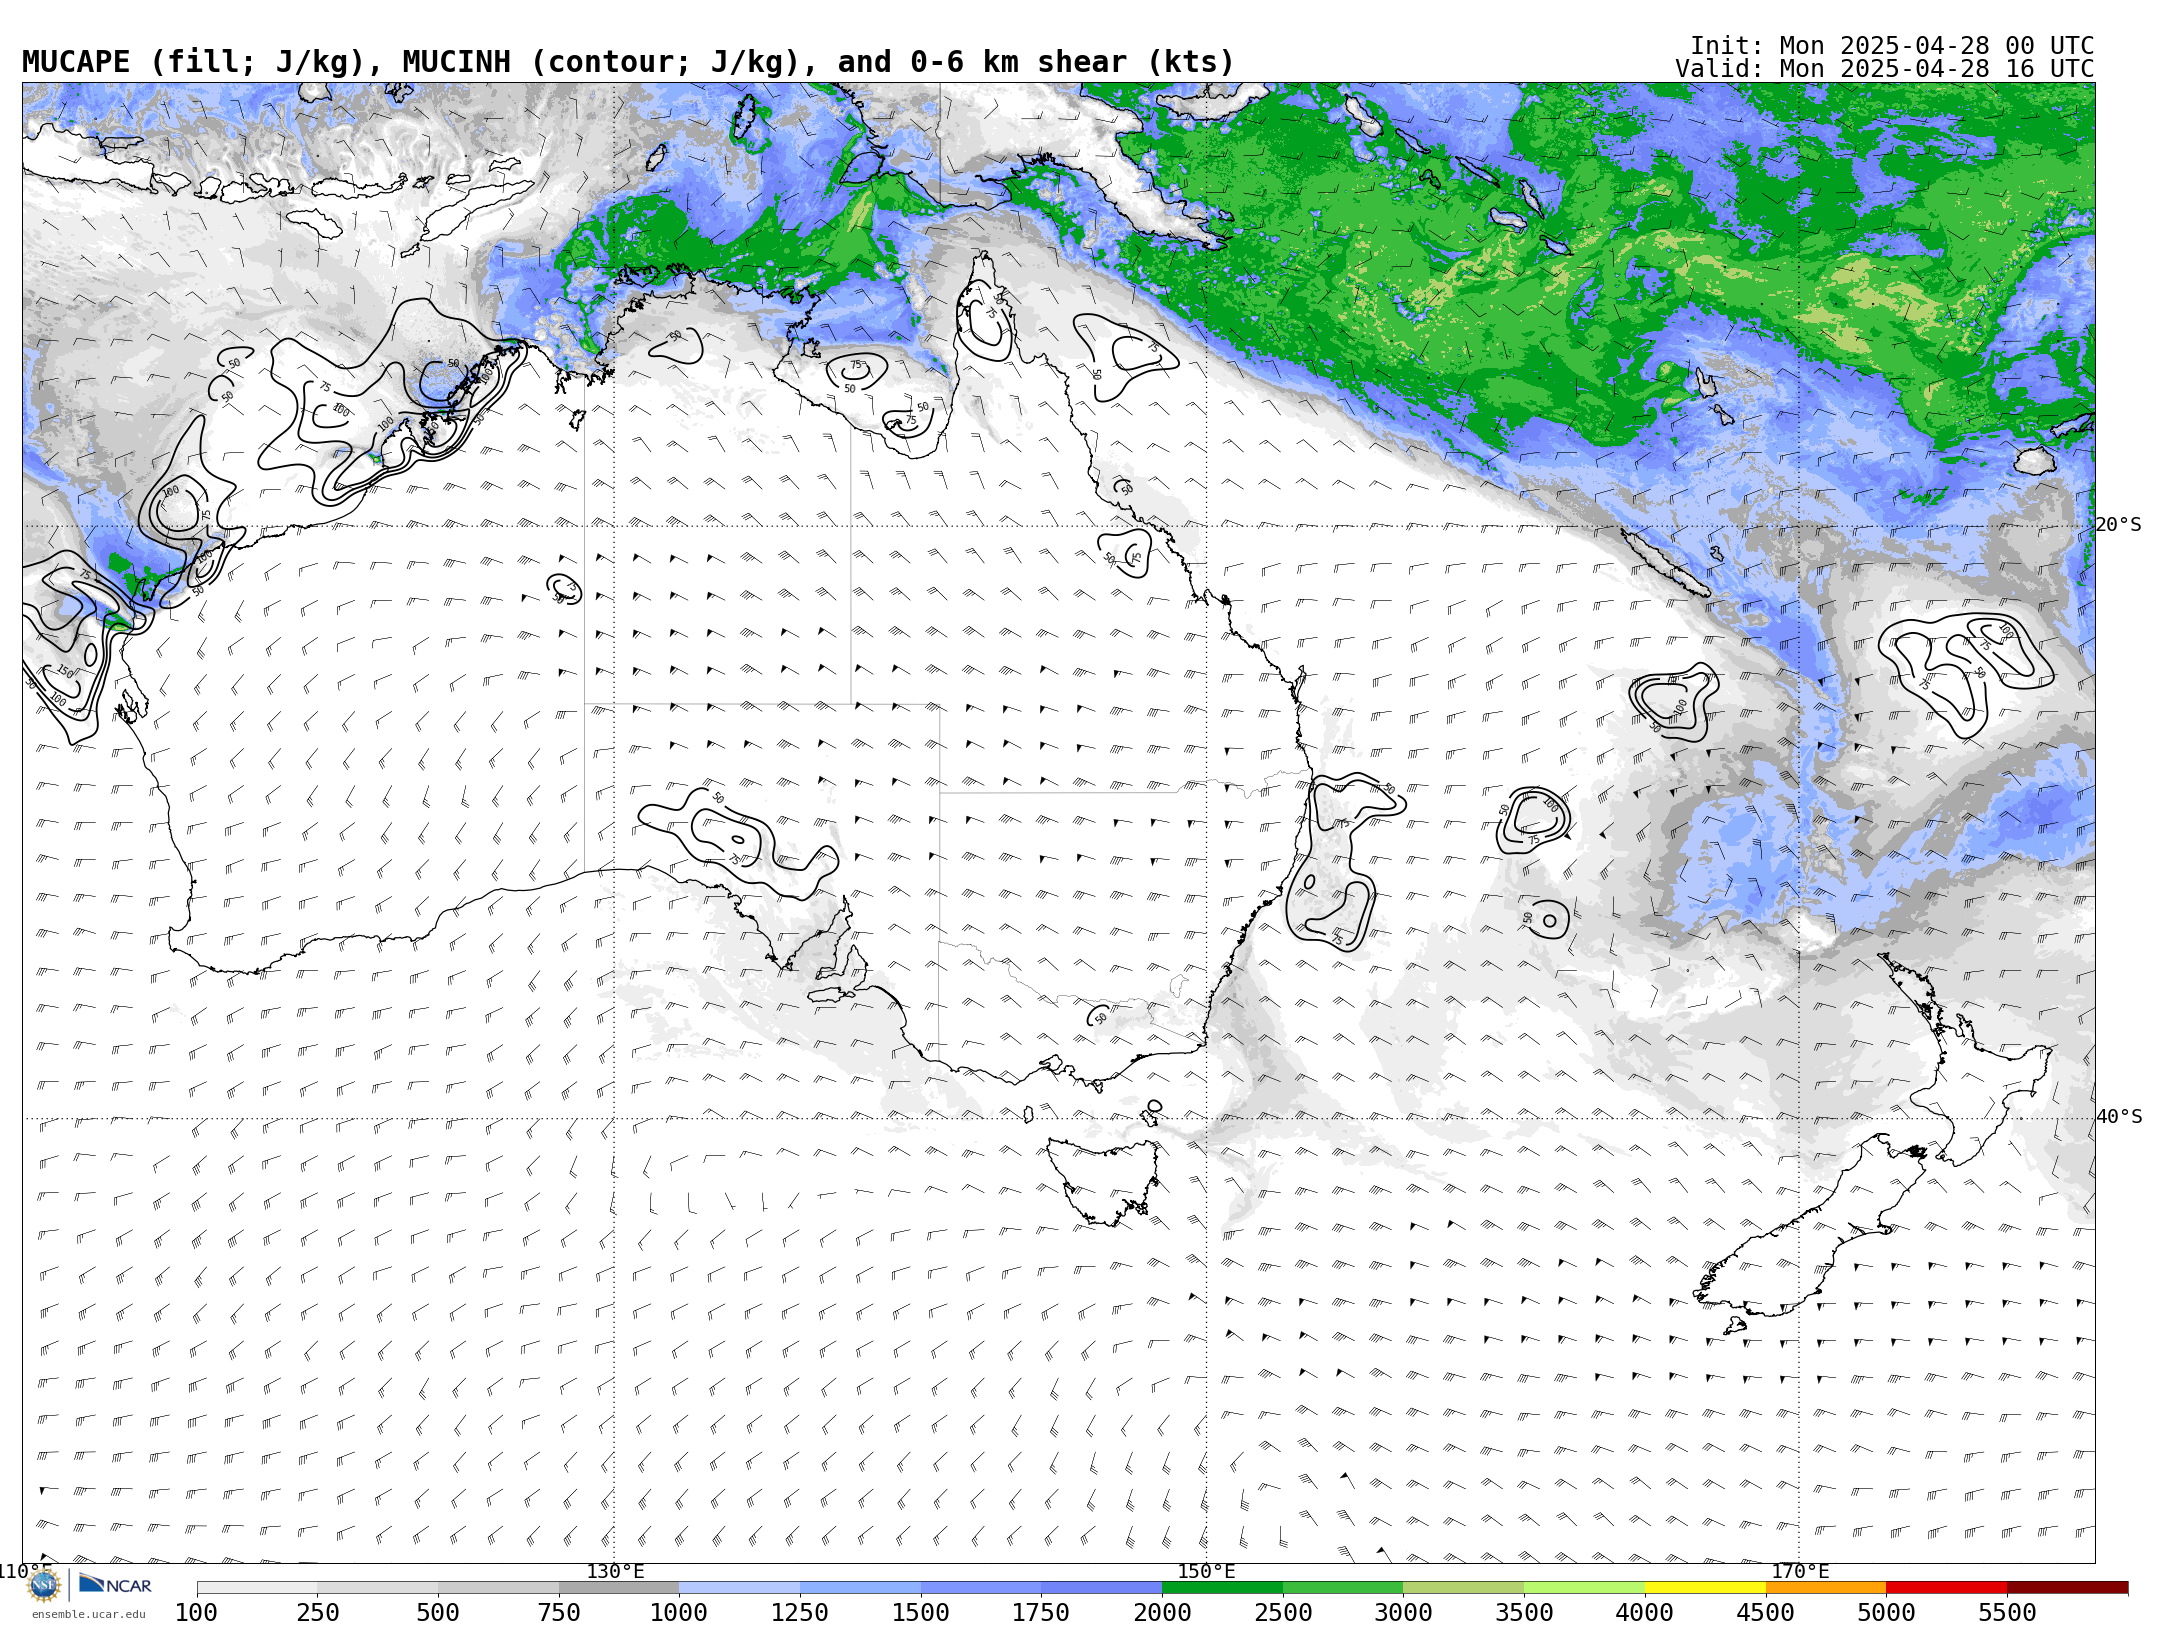Pick the lime 3500–4000 colorbar segment

pyautogui.click(x=1584, y=1588)
